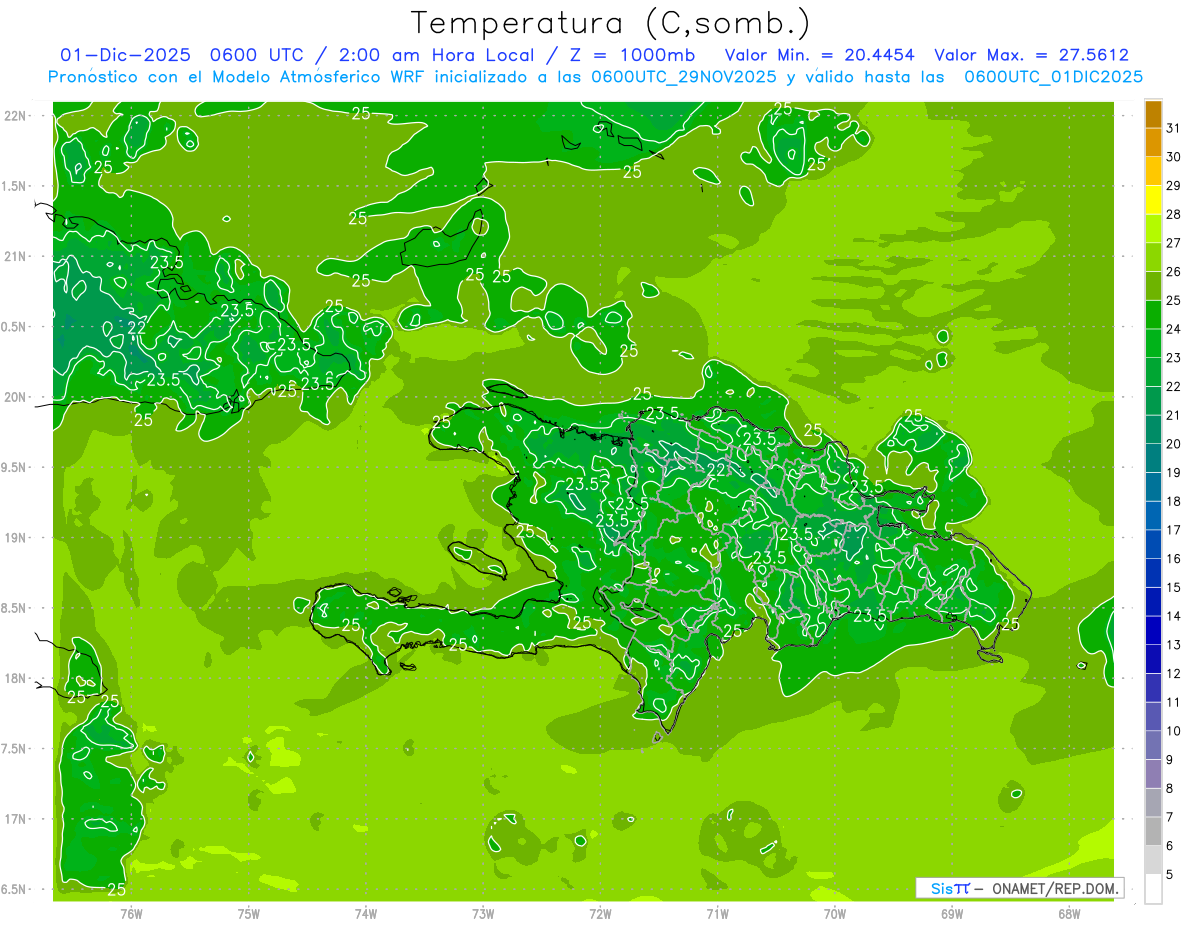Click the "17N" latitude axis label
The height and width of the screenshot is (927, 1200).
(x=14, y=819)
